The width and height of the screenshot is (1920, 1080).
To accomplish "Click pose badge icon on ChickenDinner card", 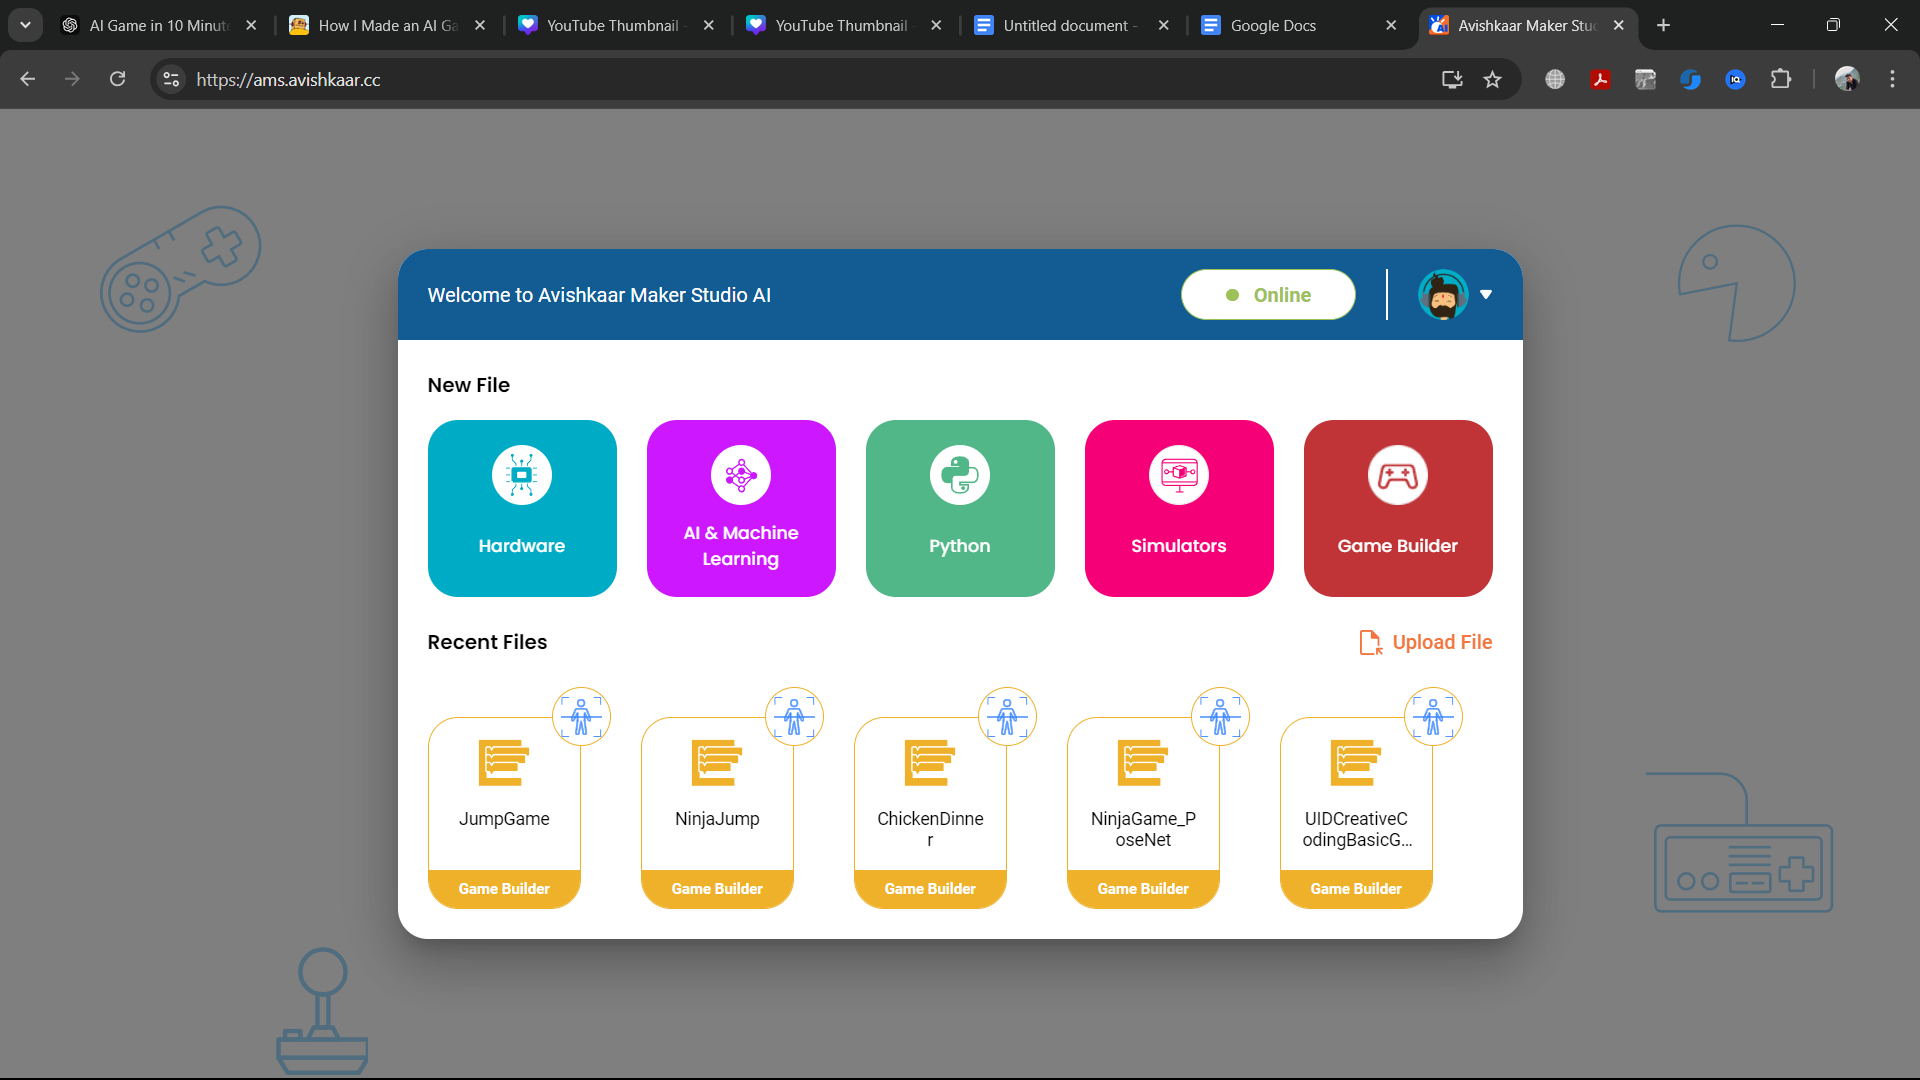I will tap(1007, 717).
